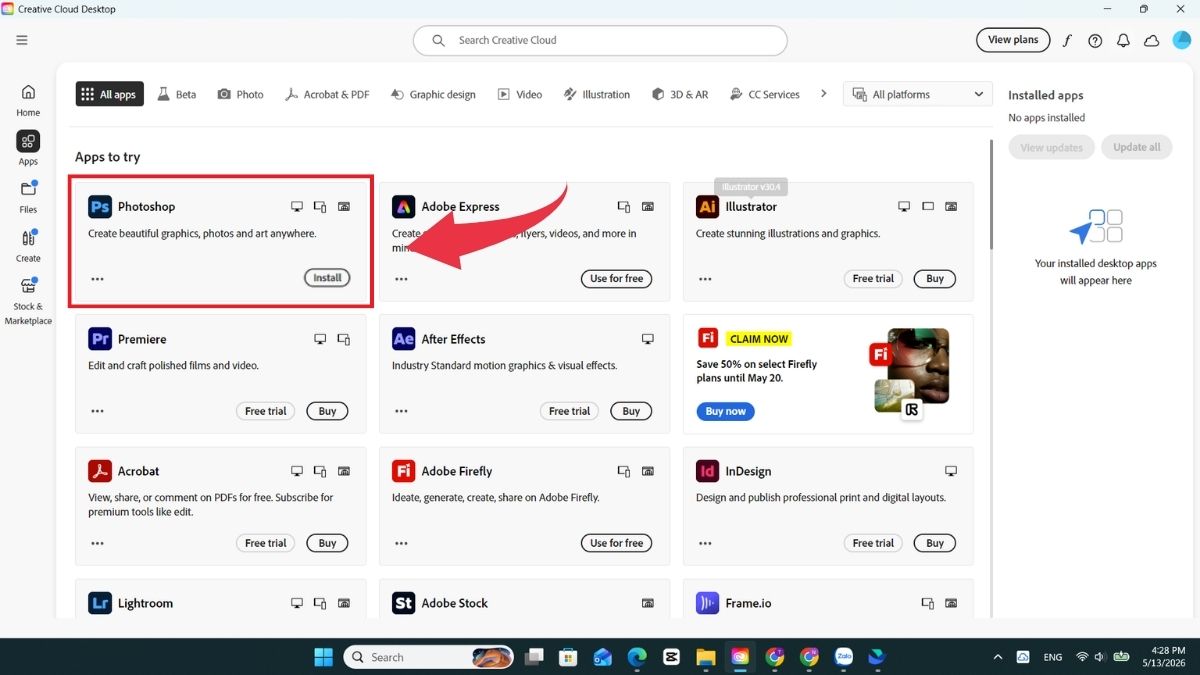Click the Frame.io app icon

[708, 602]
